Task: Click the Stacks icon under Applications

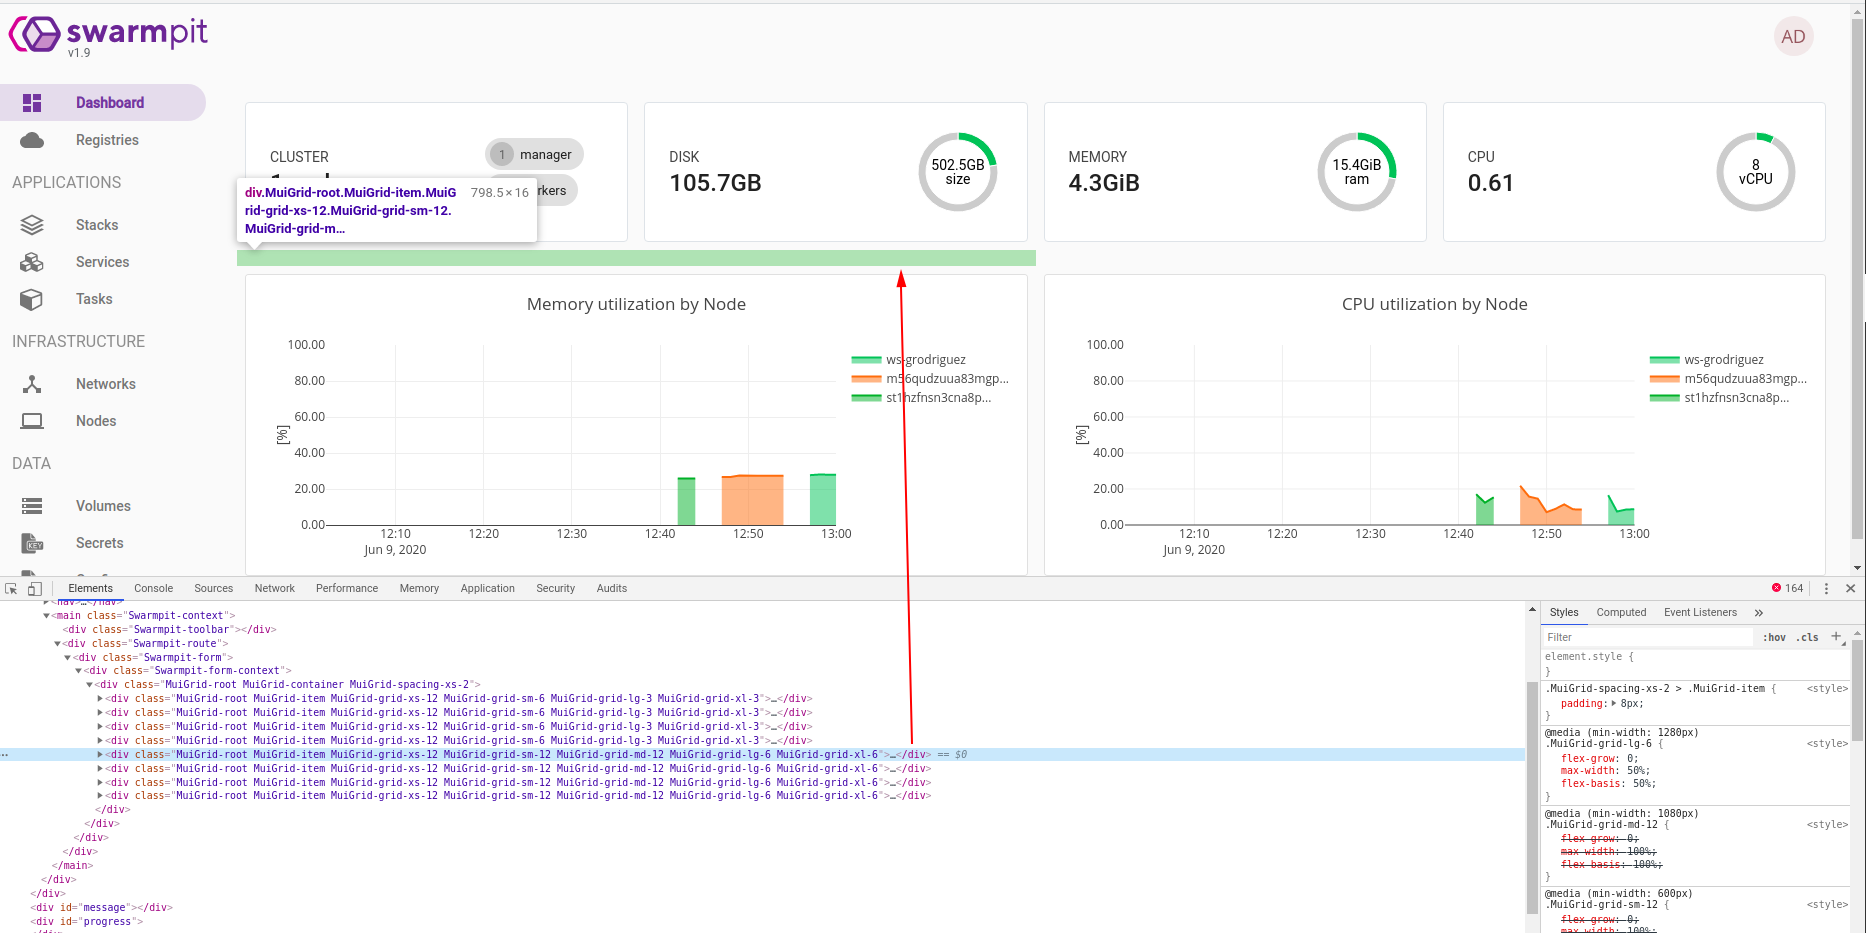Action: 32,224
